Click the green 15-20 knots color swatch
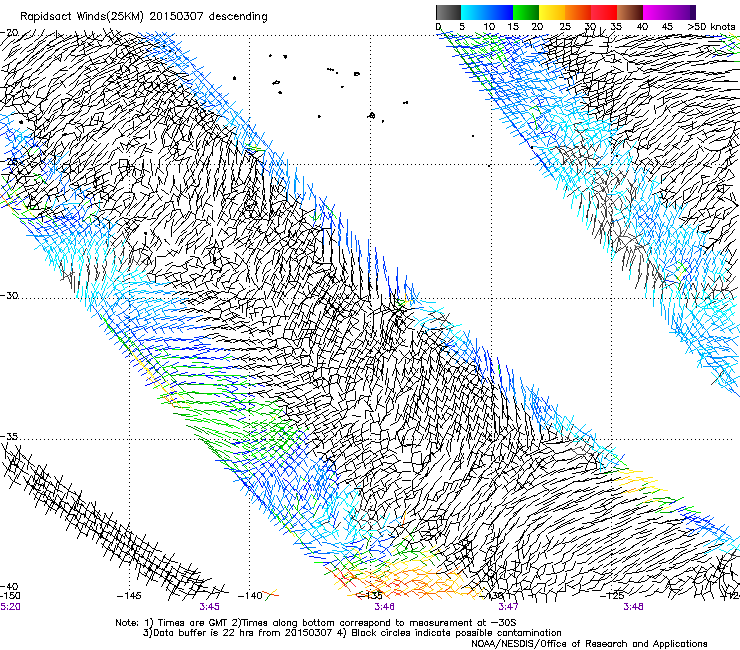The image size is (740, 650). 526,12
